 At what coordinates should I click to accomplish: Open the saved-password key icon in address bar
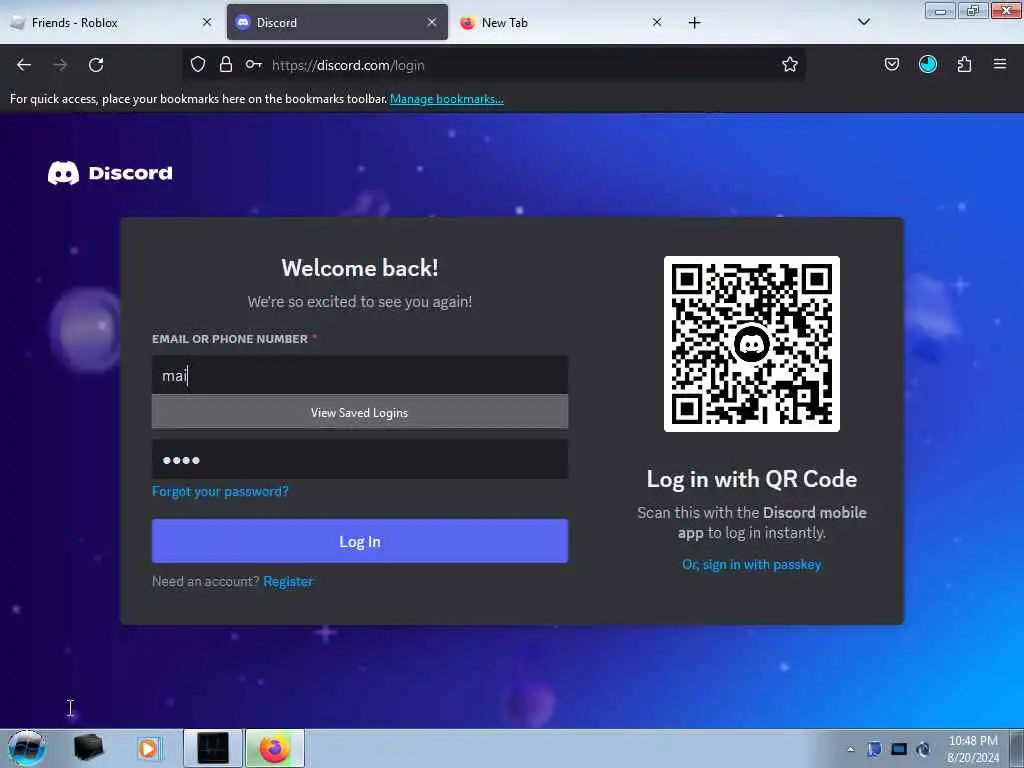click(253, 64)
